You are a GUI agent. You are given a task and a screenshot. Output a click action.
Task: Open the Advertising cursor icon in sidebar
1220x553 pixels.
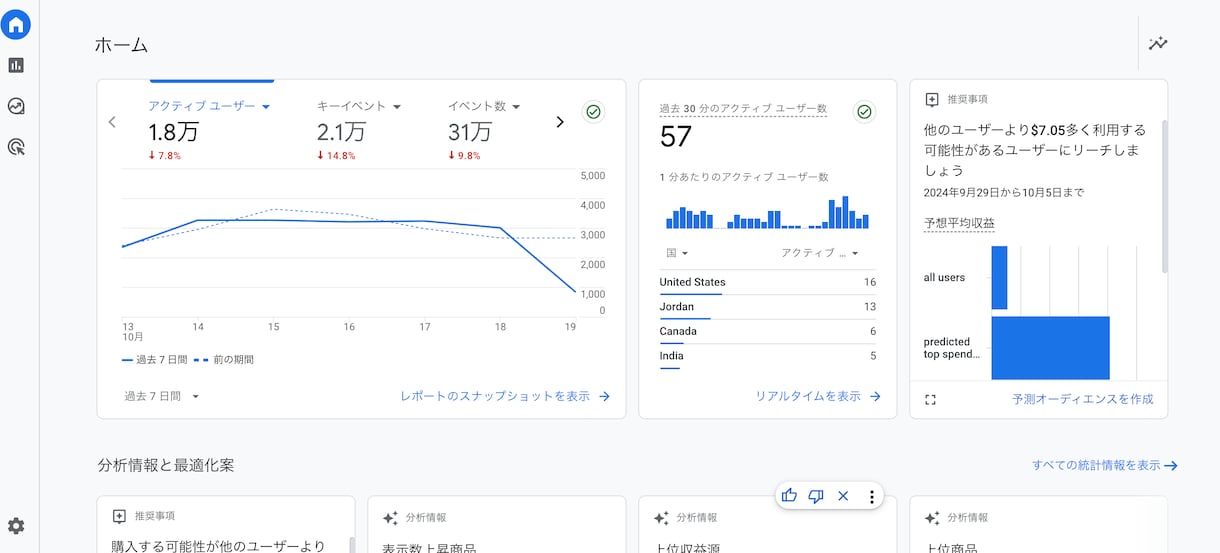15,147
